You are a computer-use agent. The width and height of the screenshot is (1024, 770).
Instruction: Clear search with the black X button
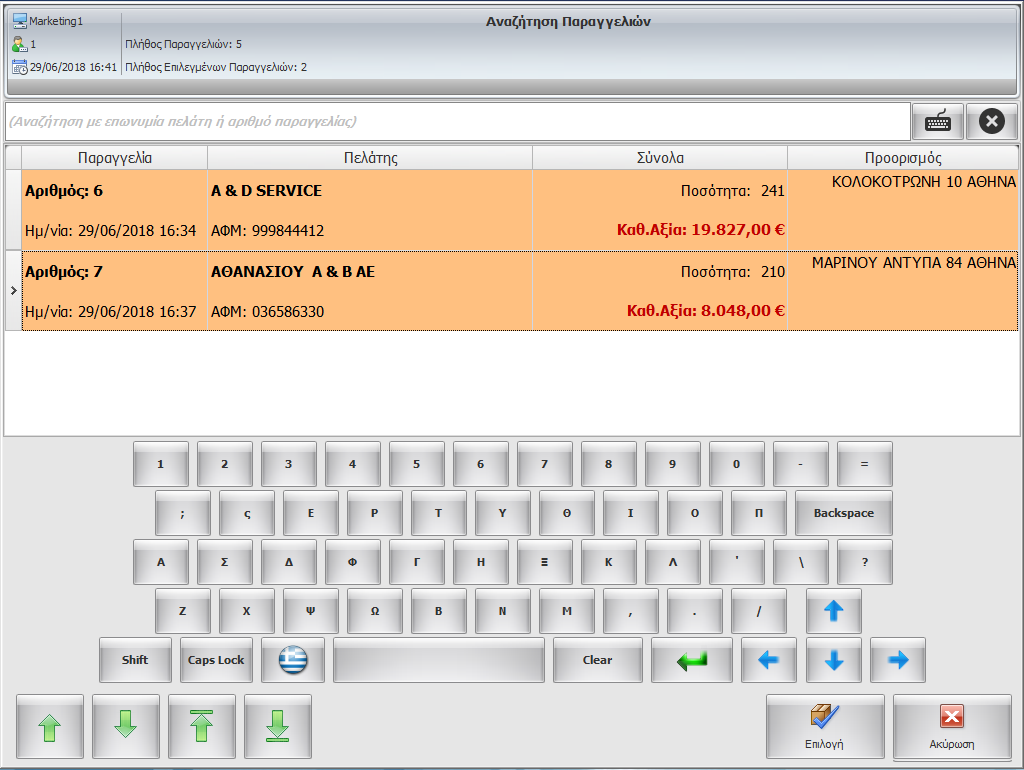tap(991, 121)
